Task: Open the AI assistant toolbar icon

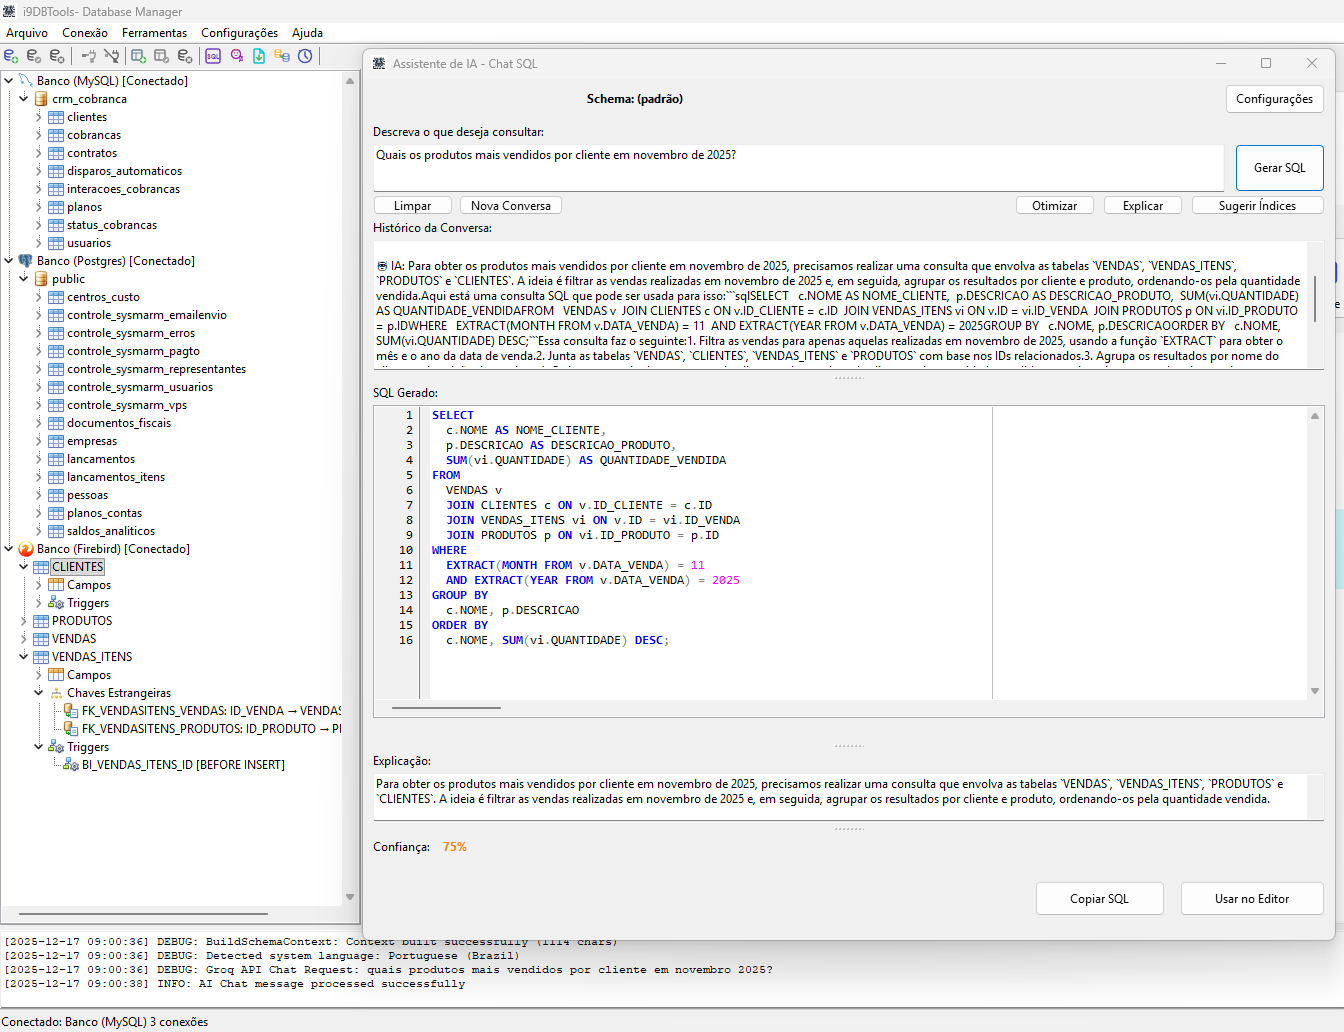Action: coord(237,56)
